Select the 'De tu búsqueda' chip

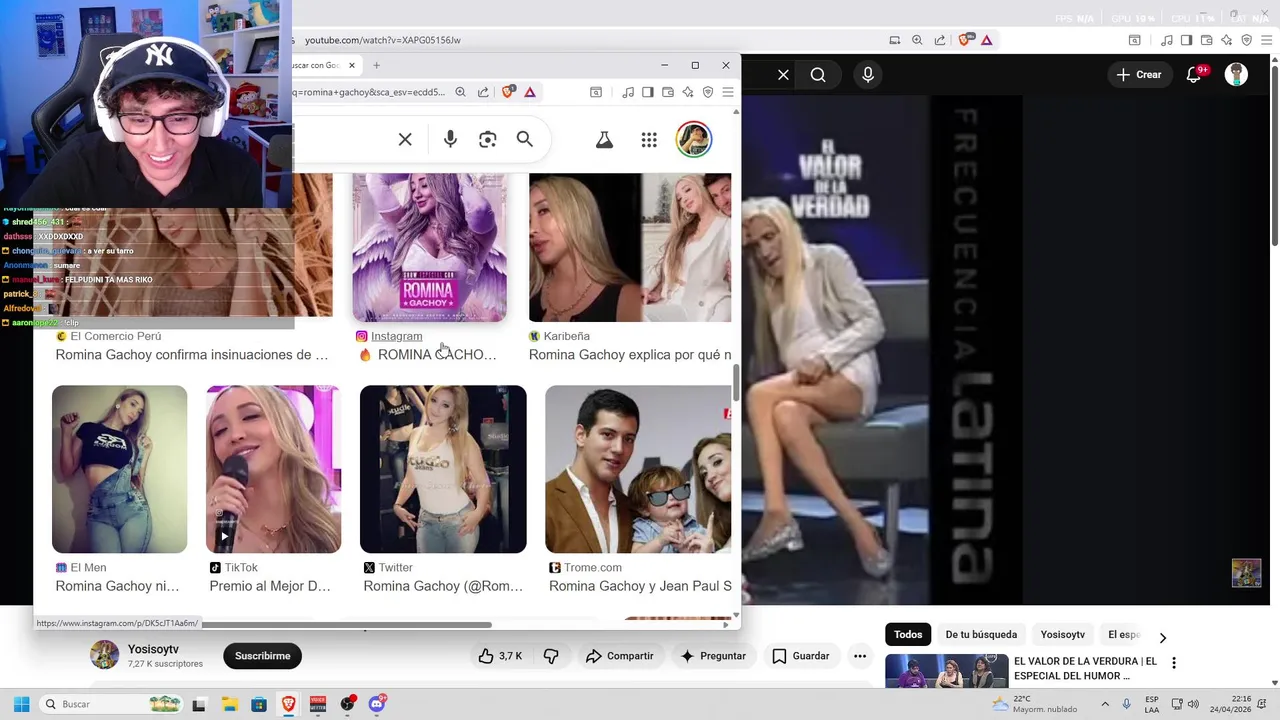(981, 634)
